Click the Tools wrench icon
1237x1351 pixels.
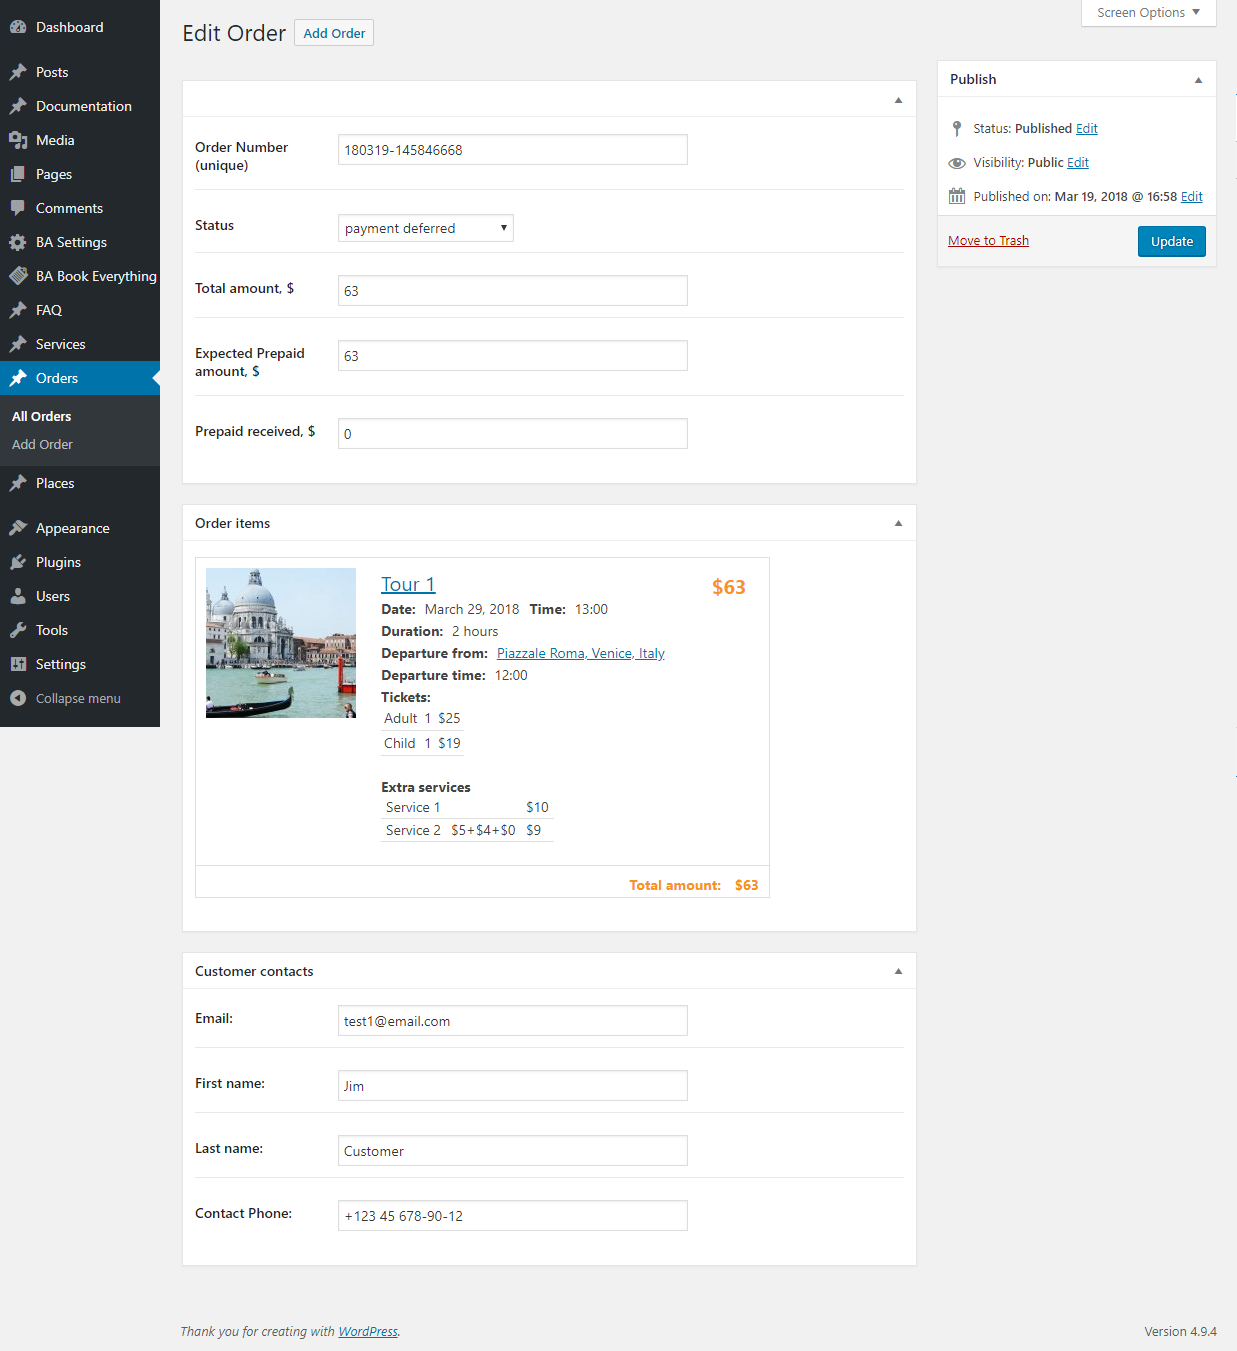[18, 630]
